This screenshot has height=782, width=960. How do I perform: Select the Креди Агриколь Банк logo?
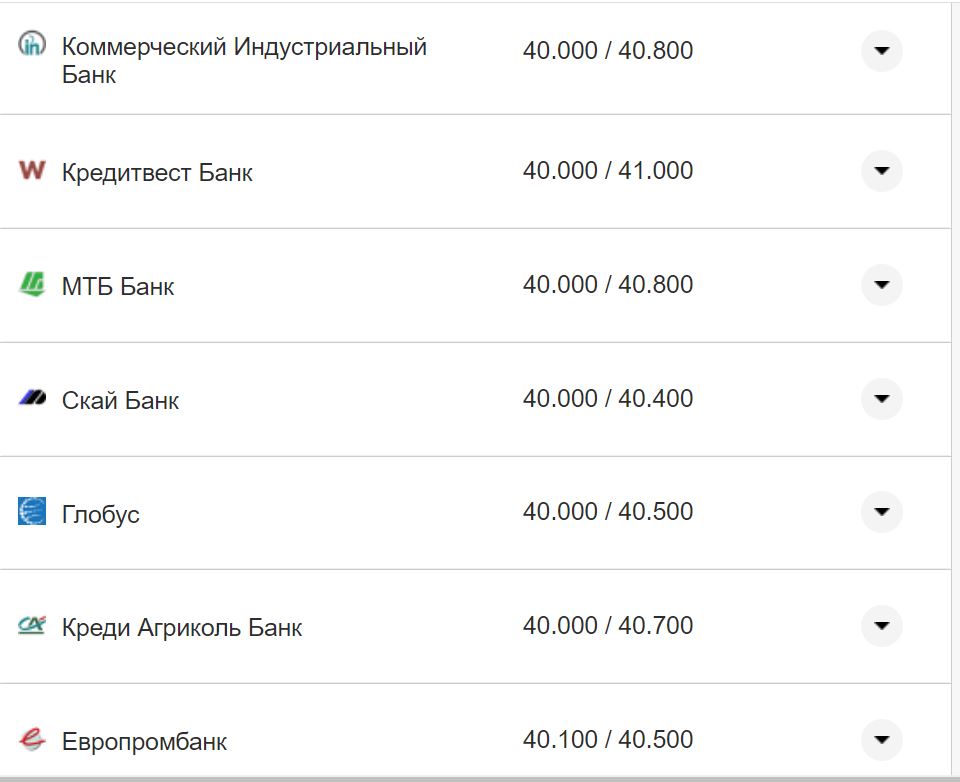[x=32, y=626]
